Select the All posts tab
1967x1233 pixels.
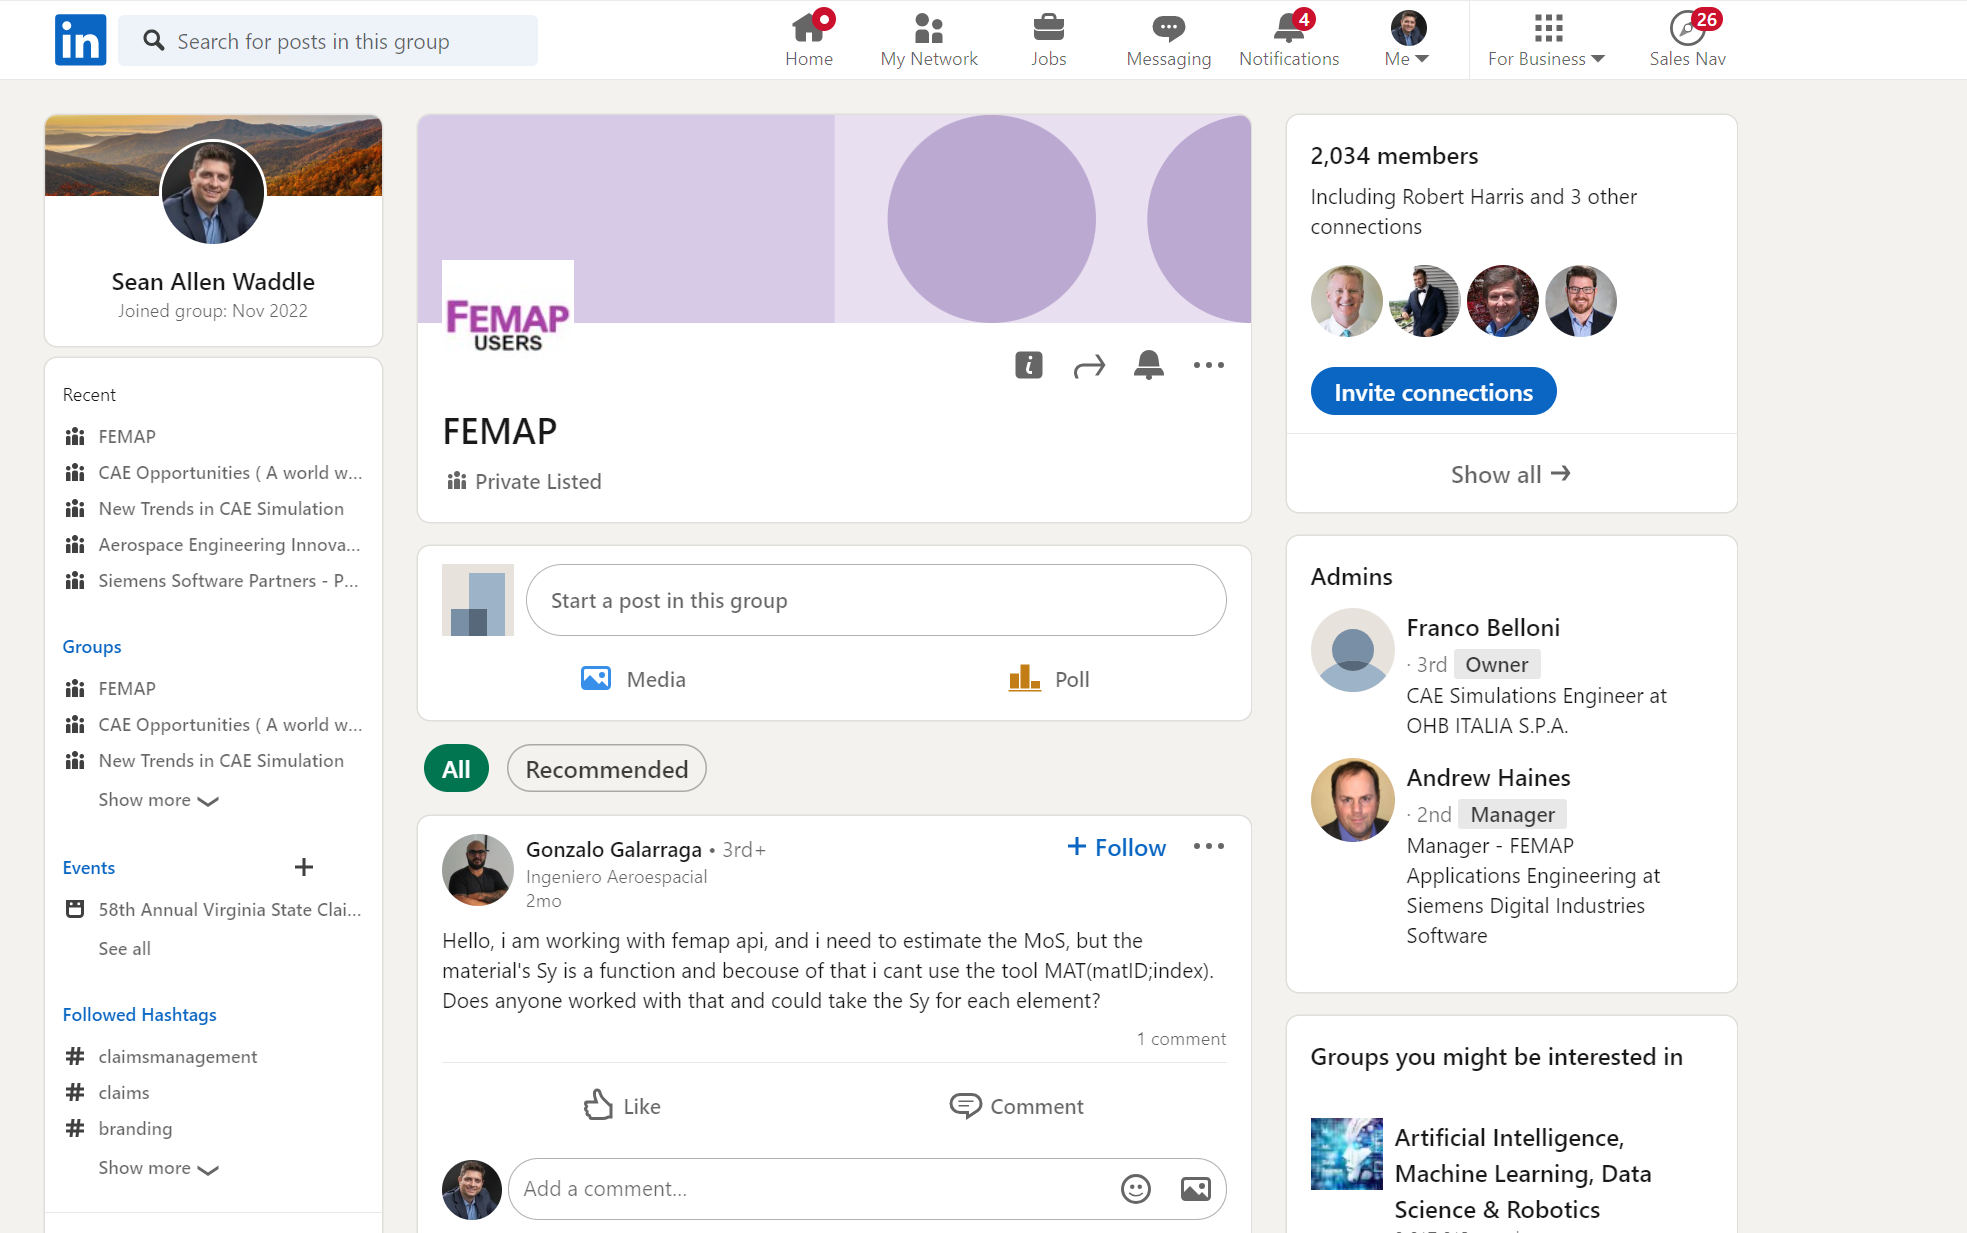[456, 768]
